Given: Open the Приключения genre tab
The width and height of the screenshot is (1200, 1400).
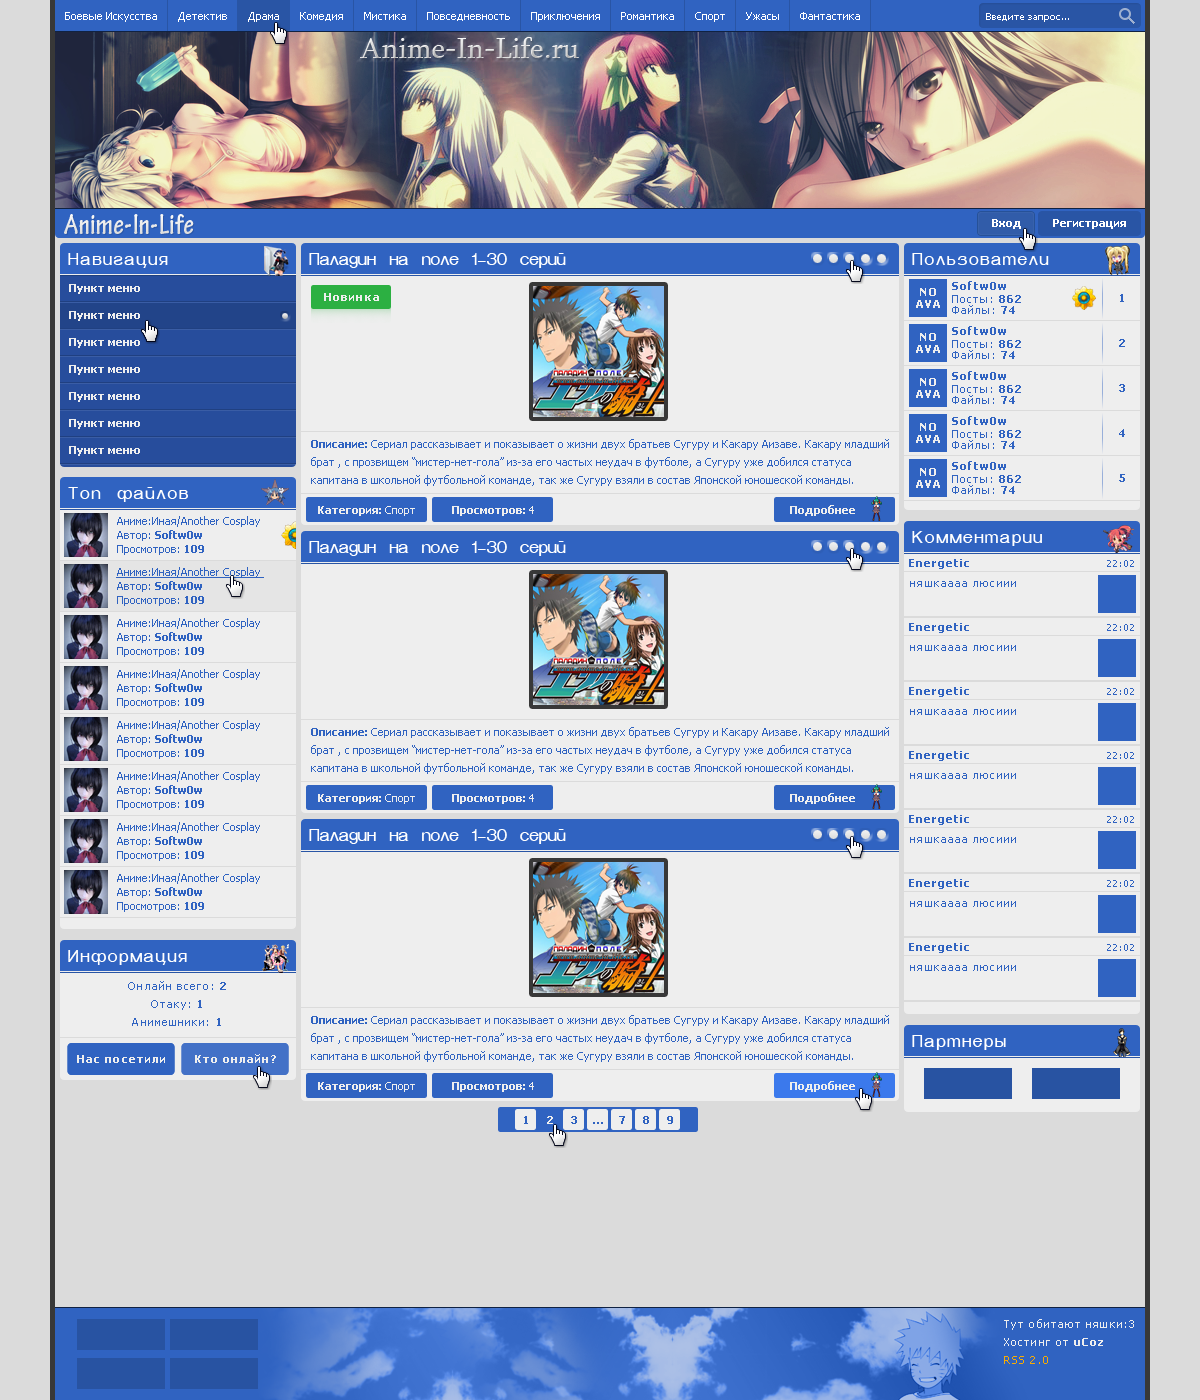Looking at the screenshot, I should pyautogui.click(x=566, y=16).
